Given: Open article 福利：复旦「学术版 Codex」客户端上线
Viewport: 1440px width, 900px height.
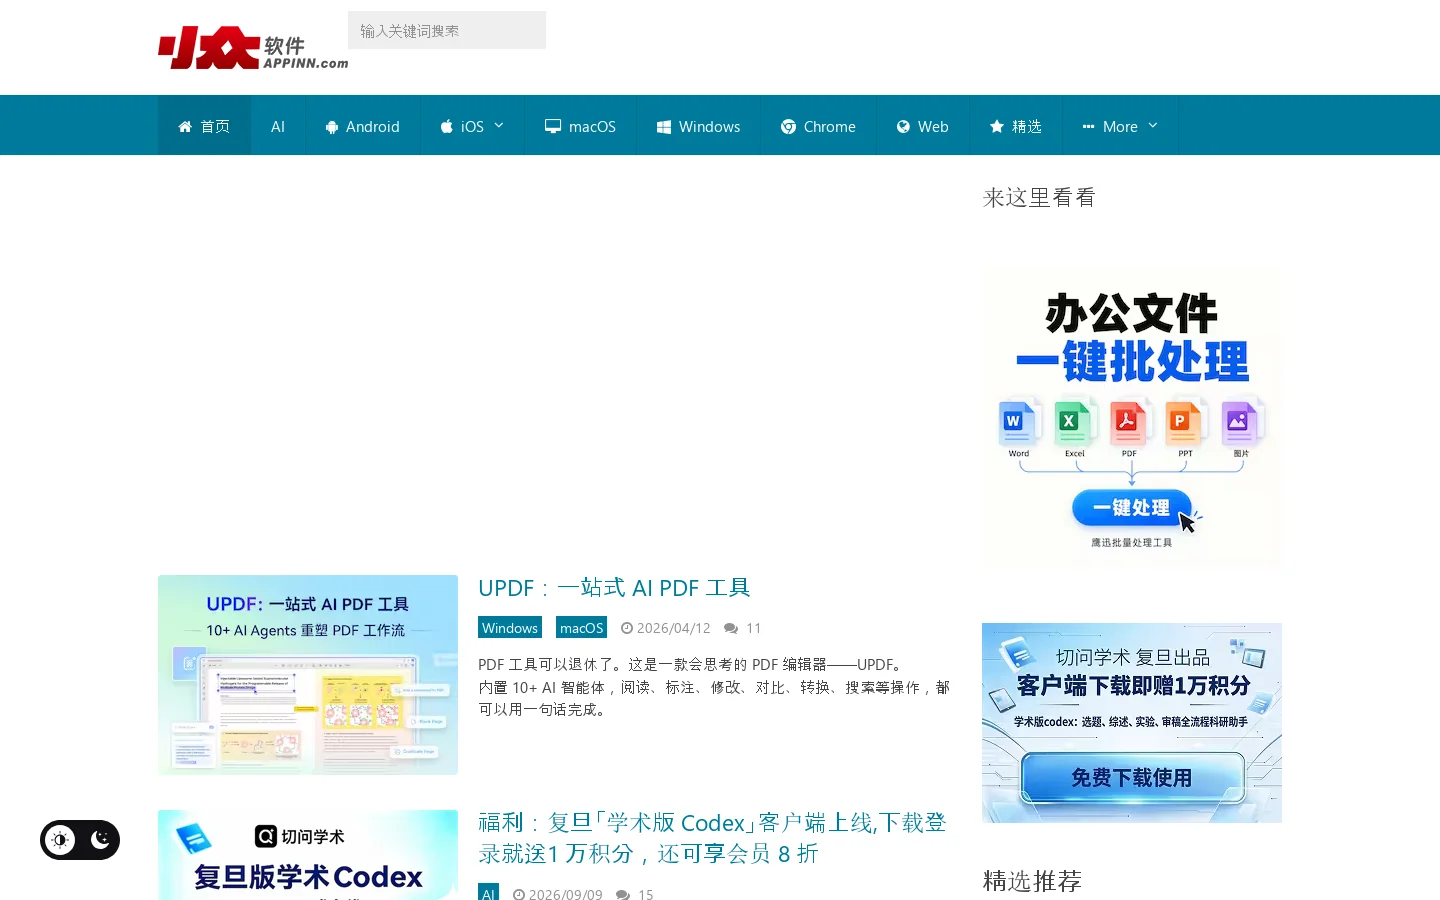Looking at the screenshot, I should 712,838.
